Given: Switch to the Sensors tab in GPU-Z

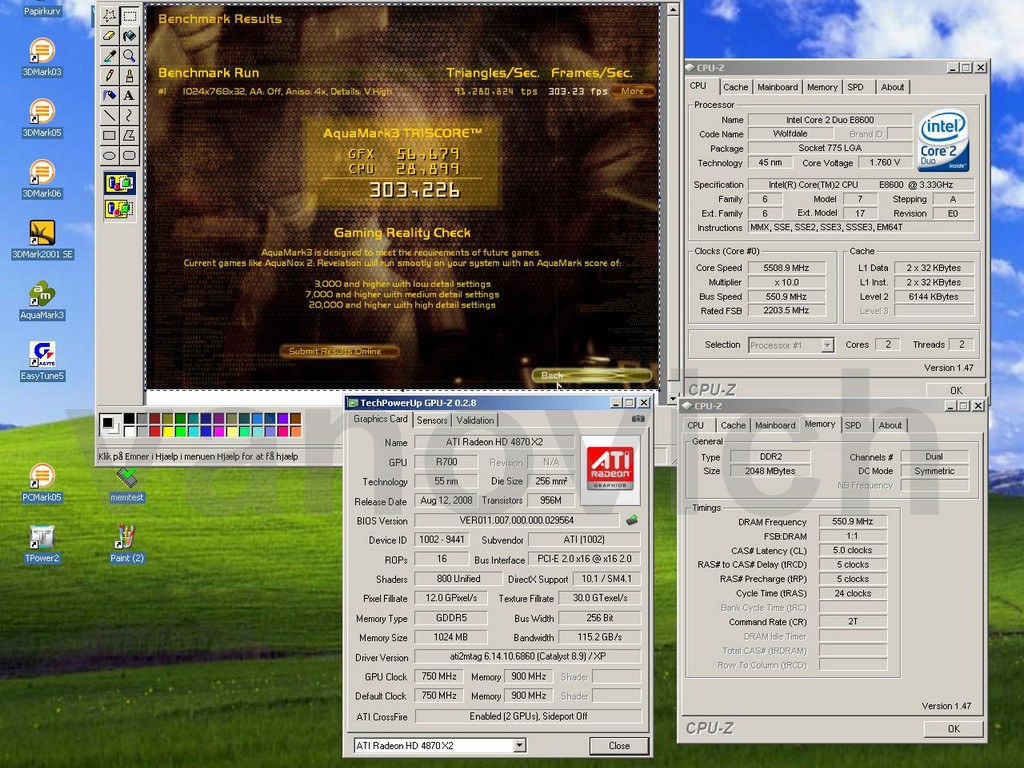Looking at the screenshot, I should pyautogui.click(x=432, y=421).
